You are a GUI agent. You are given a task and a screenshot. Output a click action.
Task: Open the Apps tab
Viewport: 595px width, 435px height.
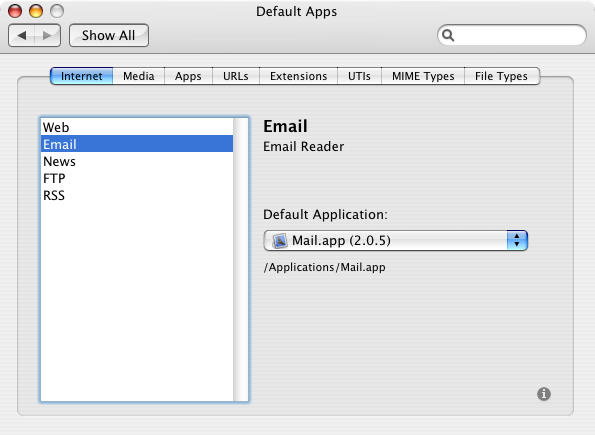point(188,76)
